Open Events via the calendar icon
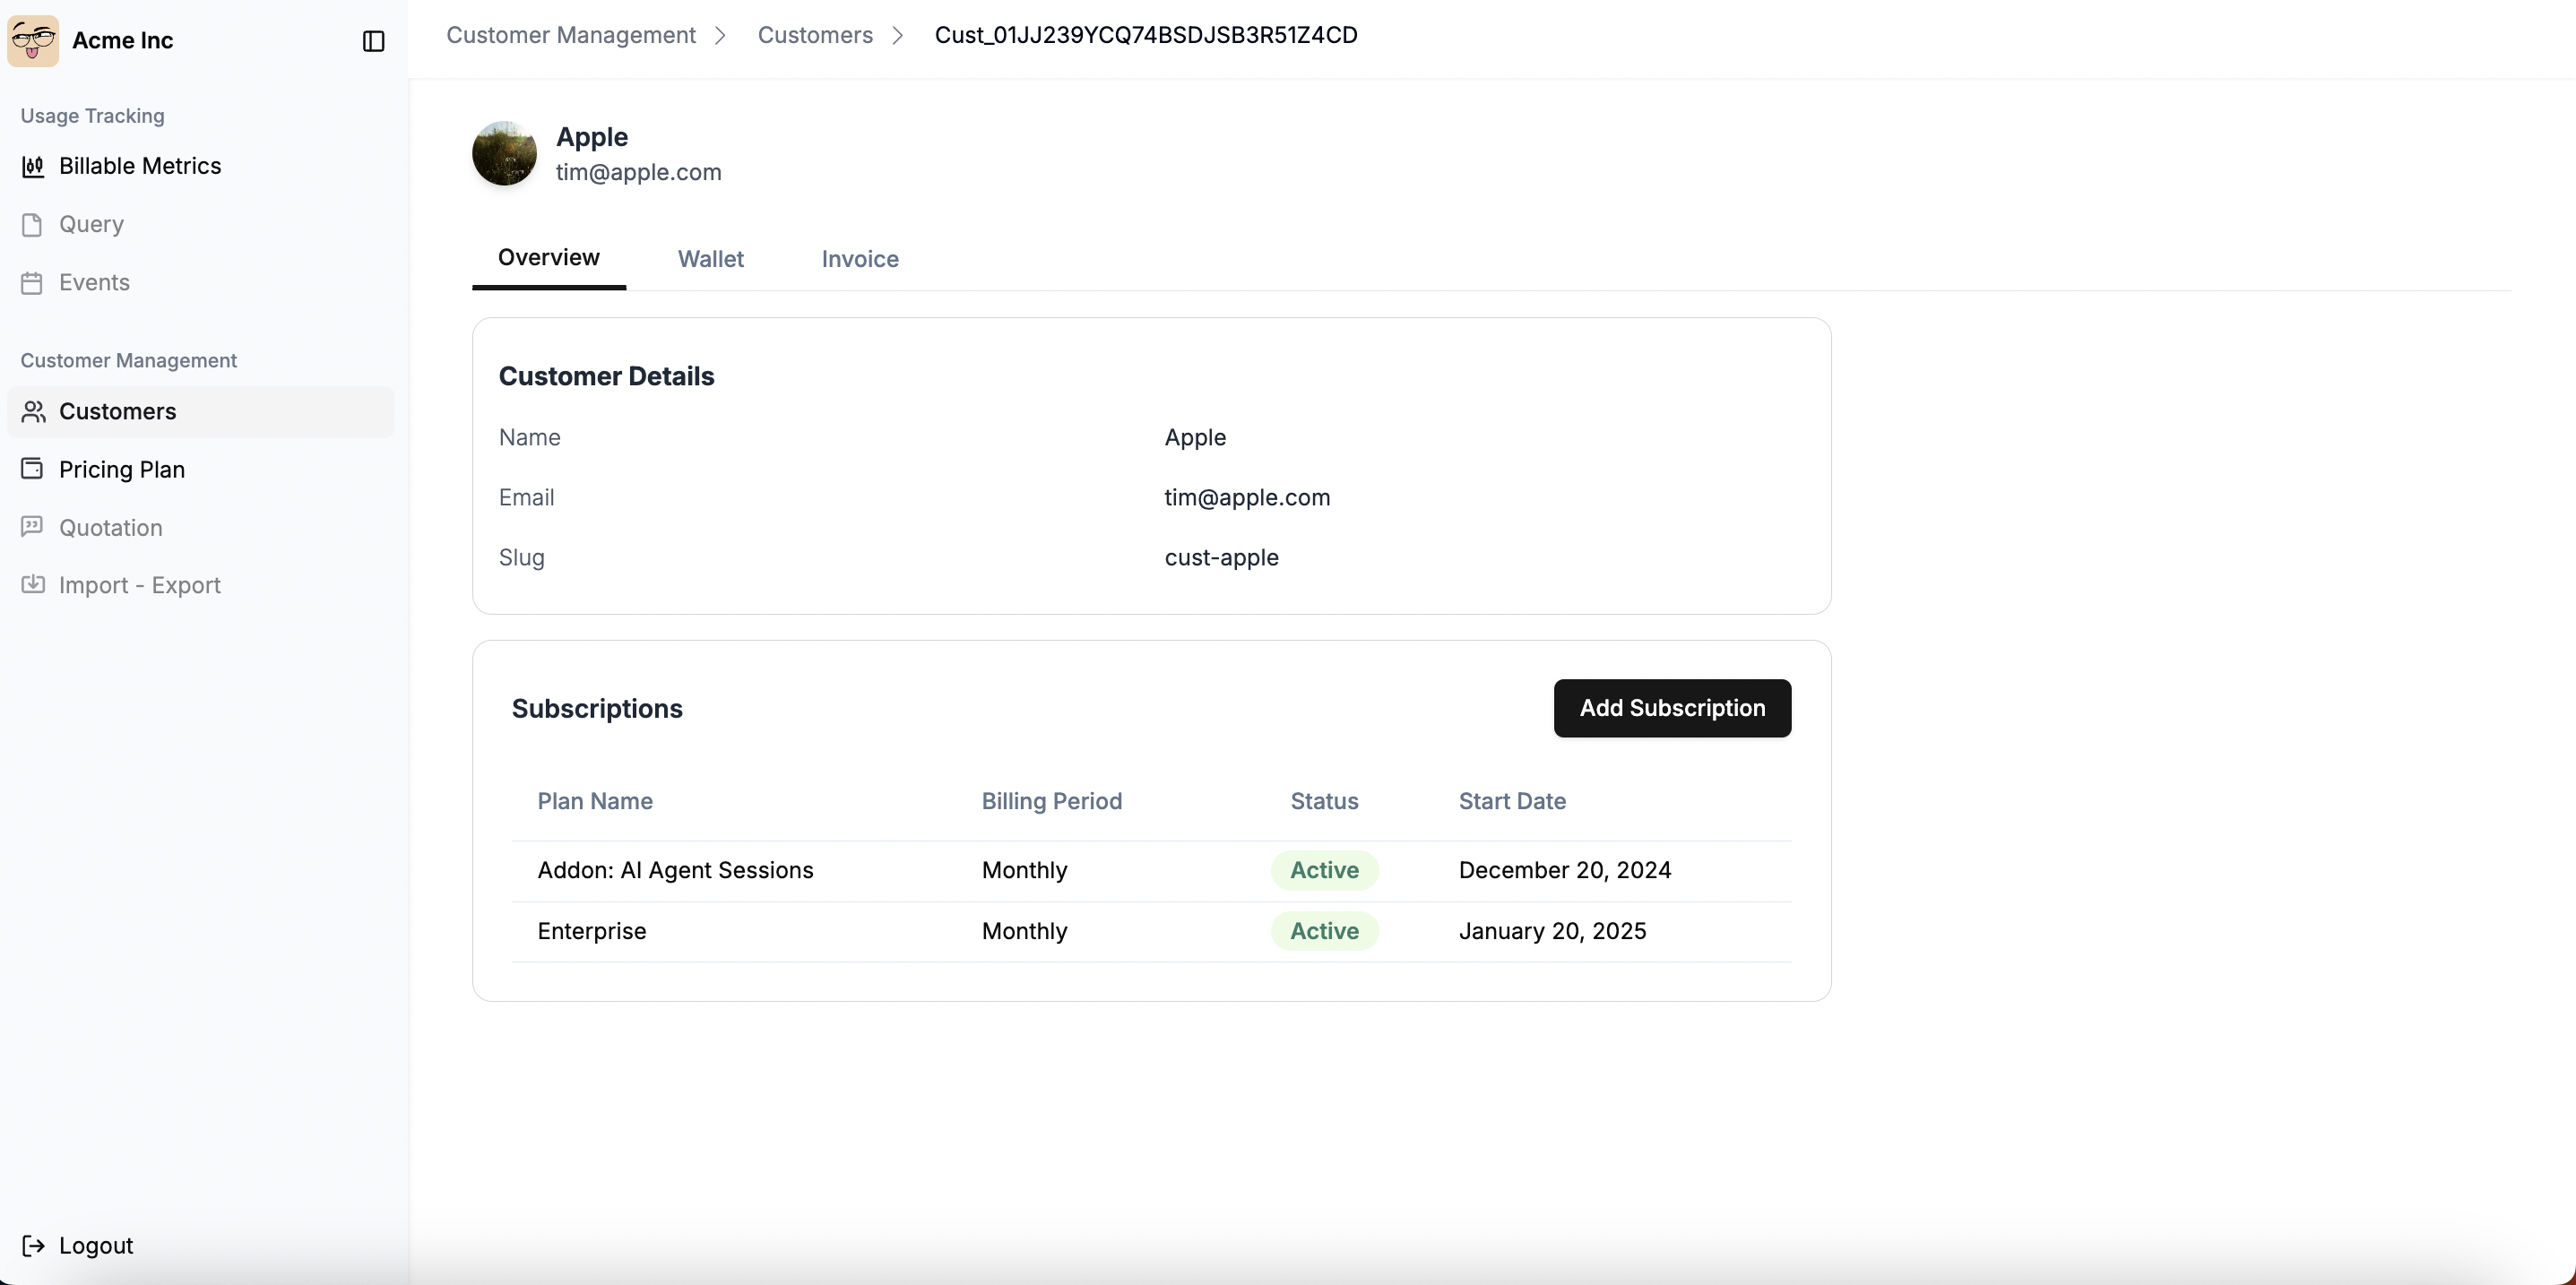This screenshot has width=2576, height=1285. click(33, 282)
